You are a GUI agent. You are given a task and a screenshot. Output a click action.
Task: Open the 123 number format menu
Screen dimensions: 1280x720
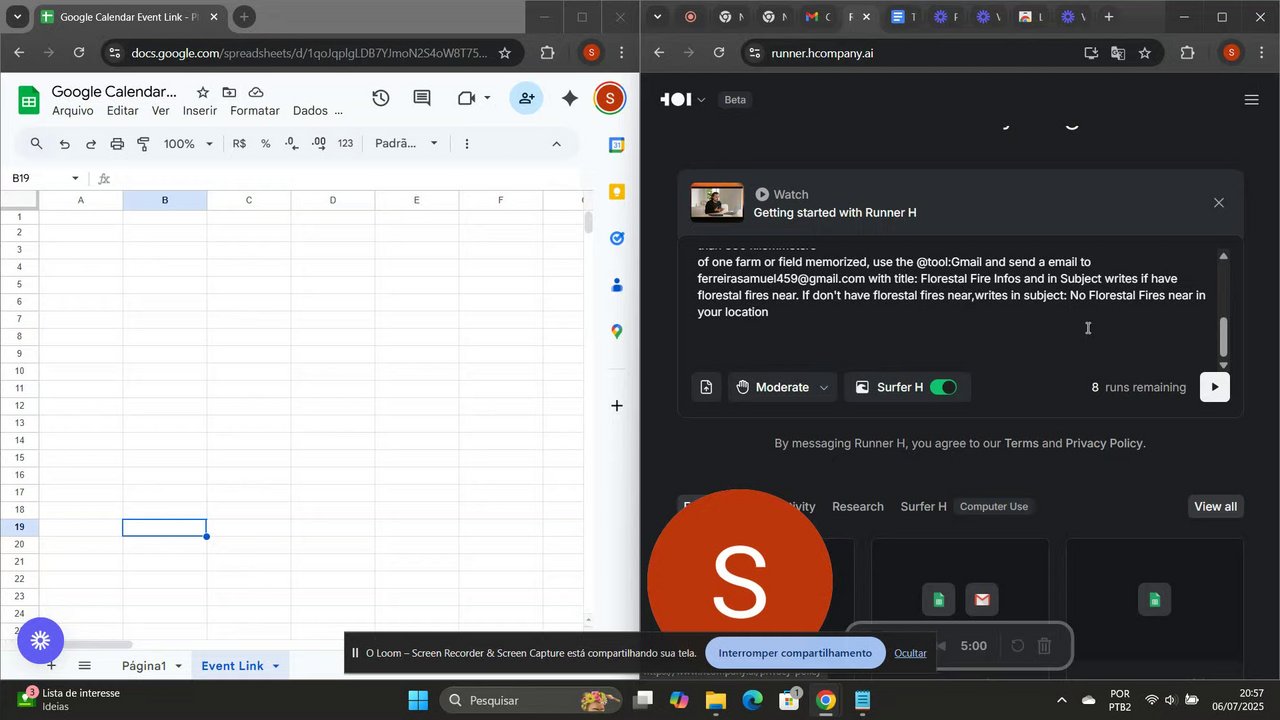[x=345, y=144]
